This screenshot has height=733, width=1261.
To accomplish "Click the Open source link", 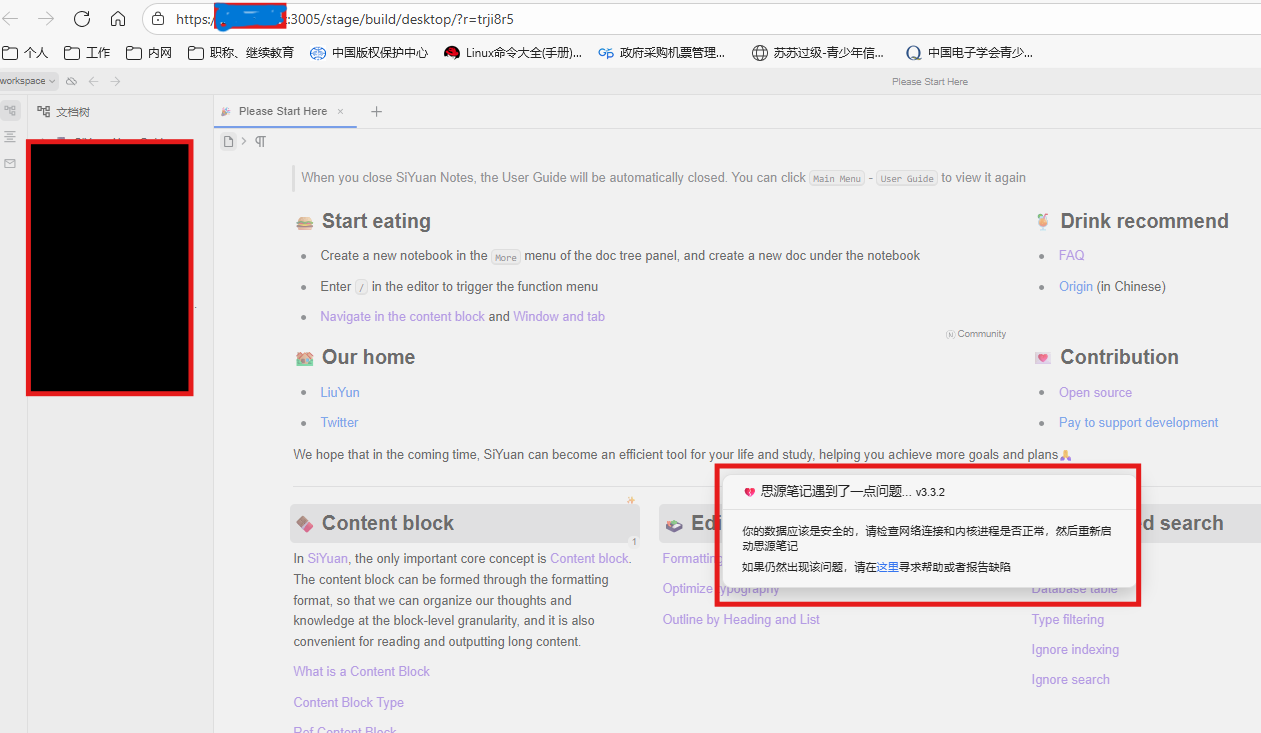I will coord(1096,392).
